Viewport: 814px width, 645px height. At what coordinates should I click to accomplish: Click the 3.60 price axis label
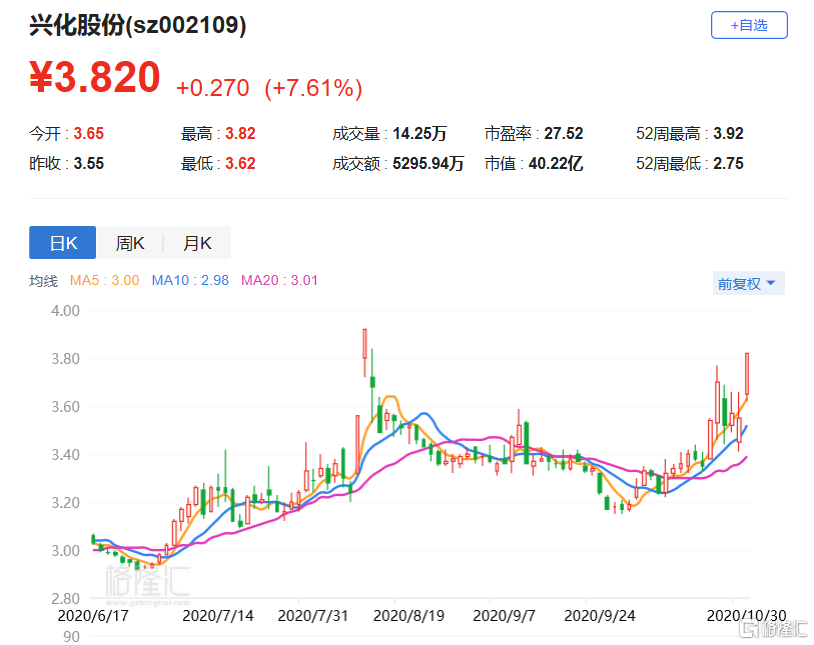(65, 406)
